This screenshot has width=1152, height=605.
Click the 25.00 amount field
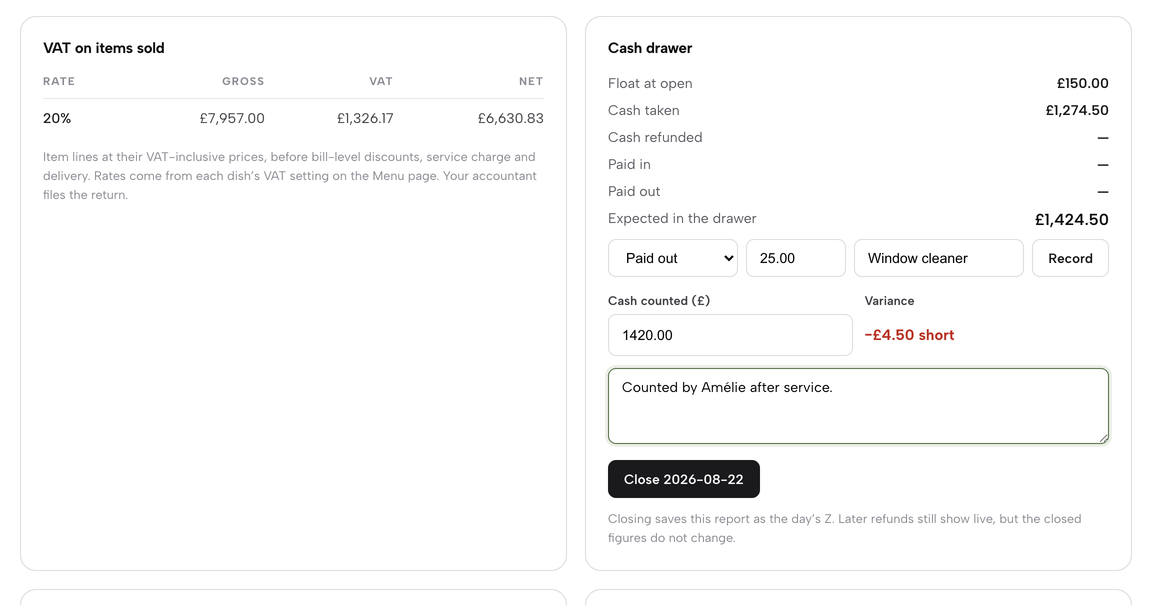[796, 258]
